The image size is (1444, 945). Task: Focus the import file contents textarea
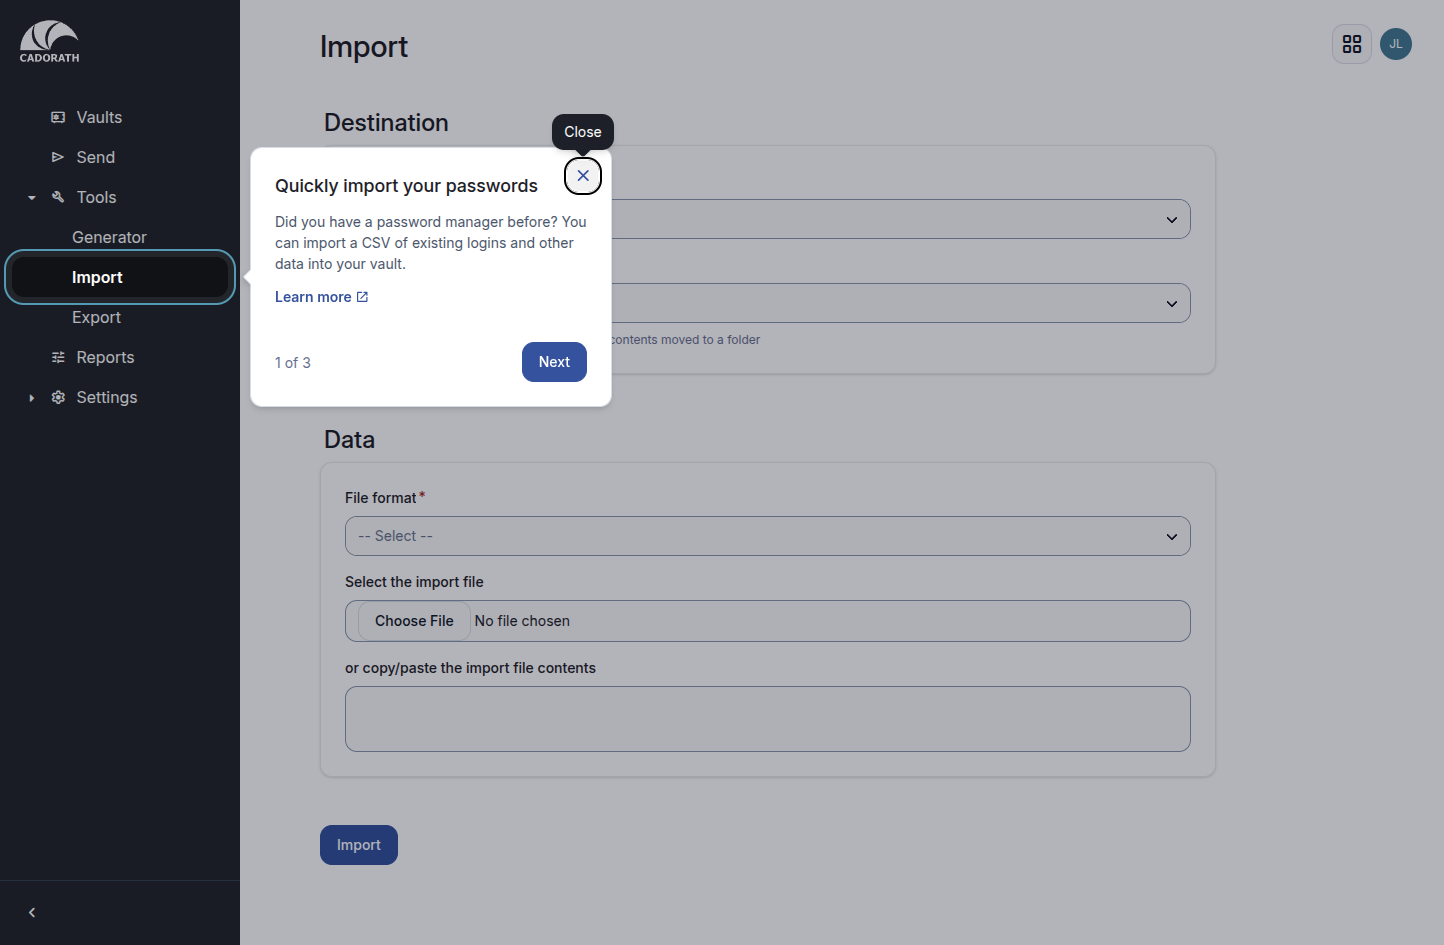[768, 719]
